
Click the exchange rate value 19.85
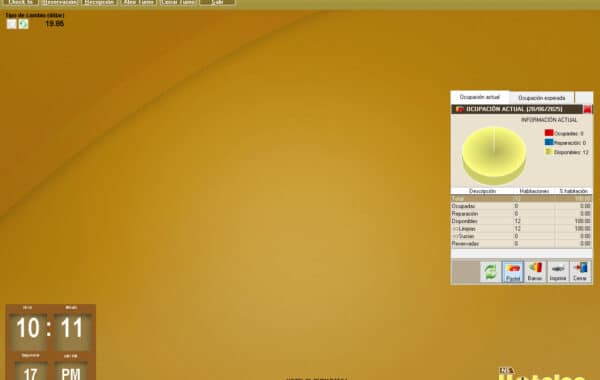pyautogui.click(x=55, y=24)
